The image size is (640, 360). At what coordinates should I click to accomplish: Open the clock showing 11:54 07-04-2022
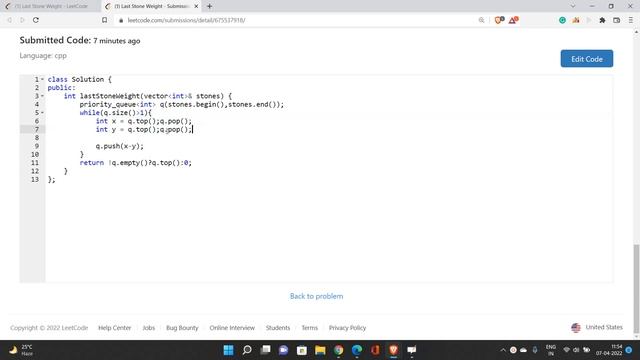coord(609,350)
